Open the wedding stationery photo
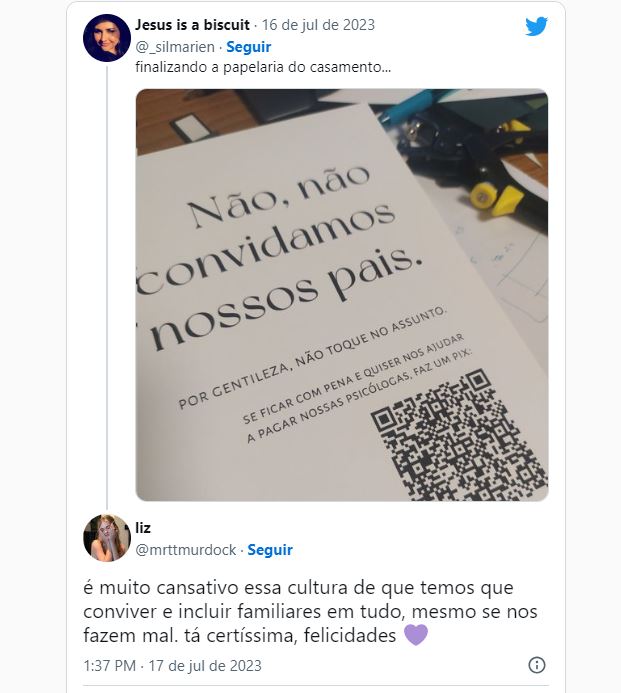The image size is (621, 693). (x=342, y=295)
